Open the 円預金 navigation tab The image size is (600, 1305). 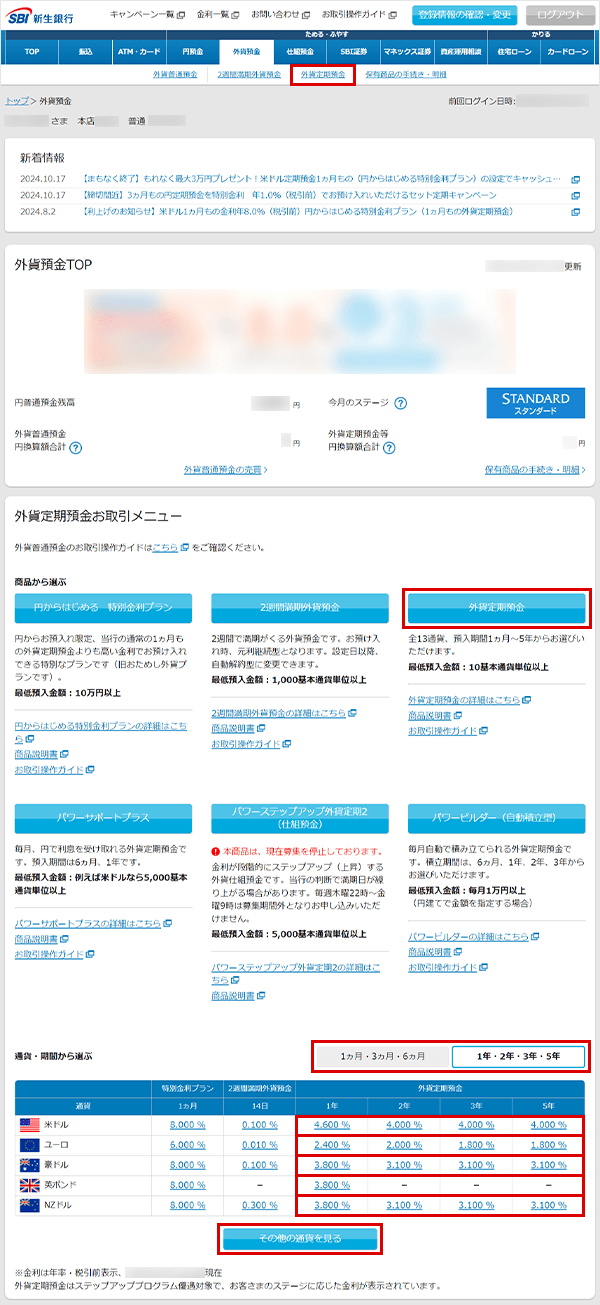(190, 50)
